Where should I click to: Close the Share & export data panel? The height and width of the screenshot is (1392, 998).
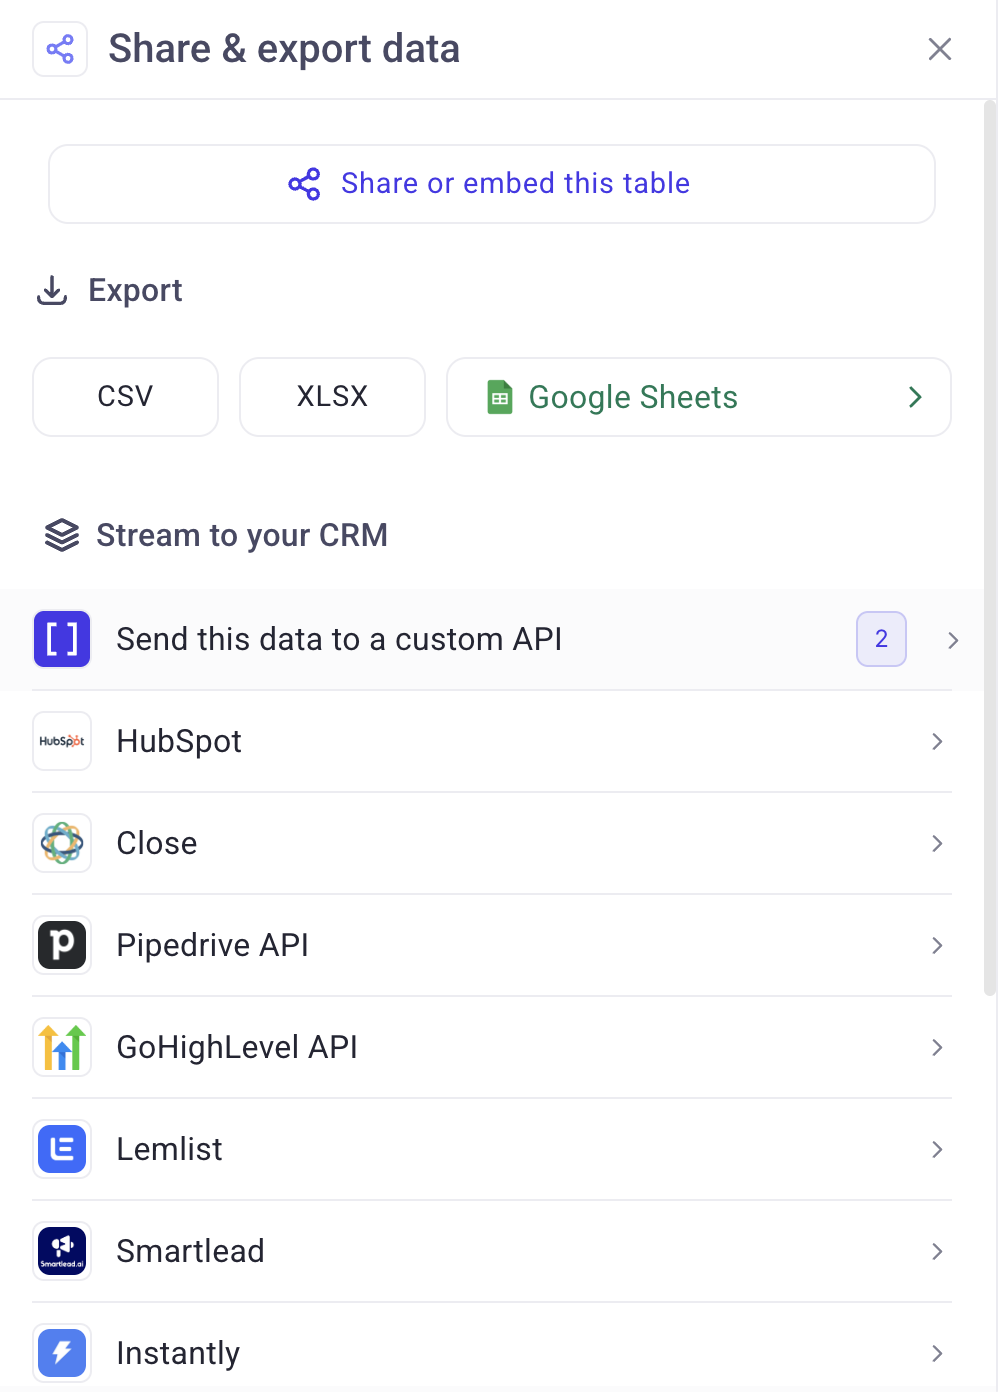940,49
